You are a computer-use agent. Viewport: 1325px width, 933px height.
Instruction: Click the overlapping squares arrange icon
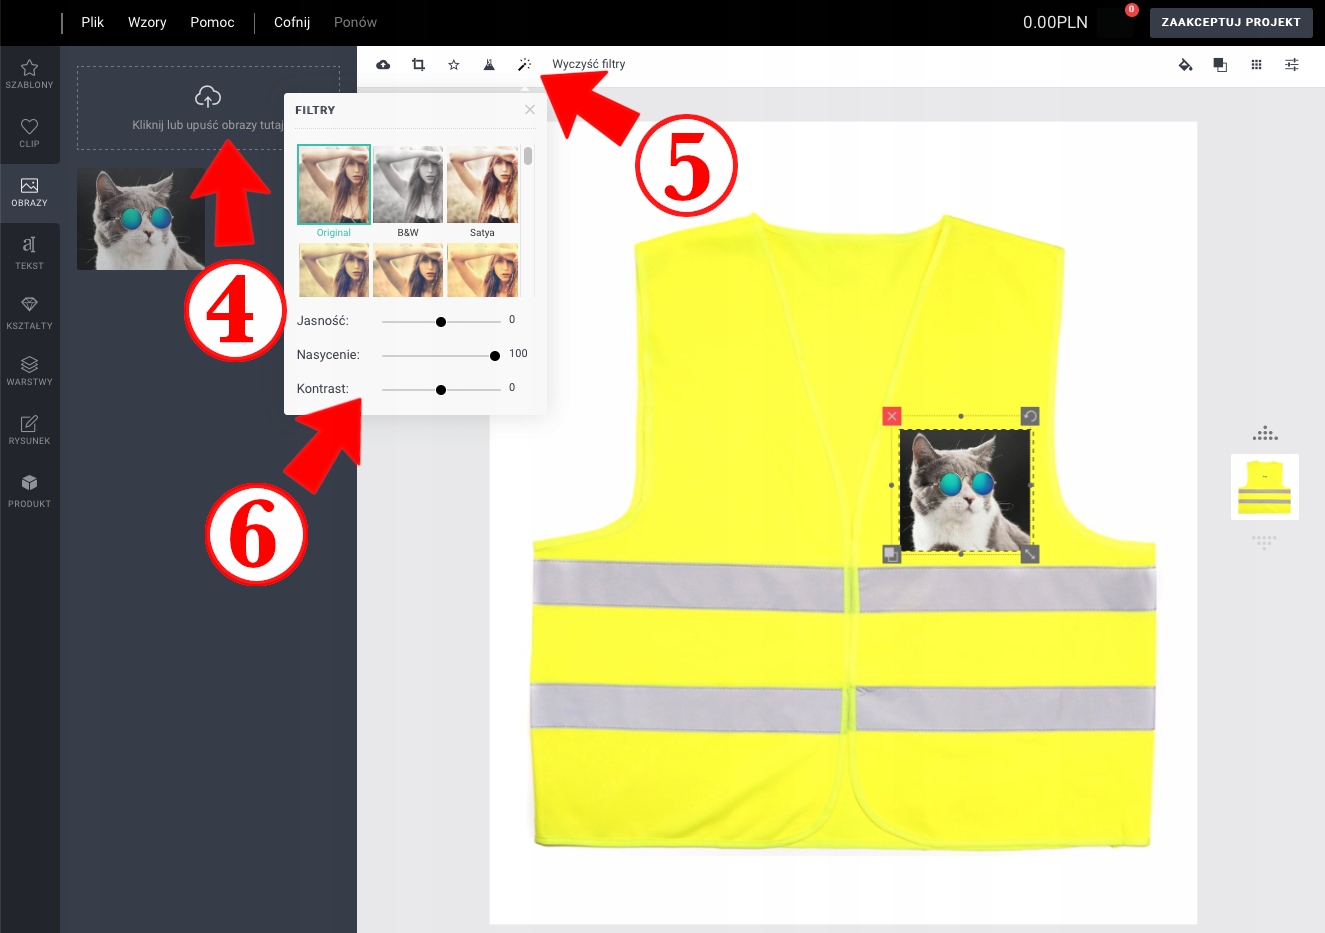(1220, 65)
